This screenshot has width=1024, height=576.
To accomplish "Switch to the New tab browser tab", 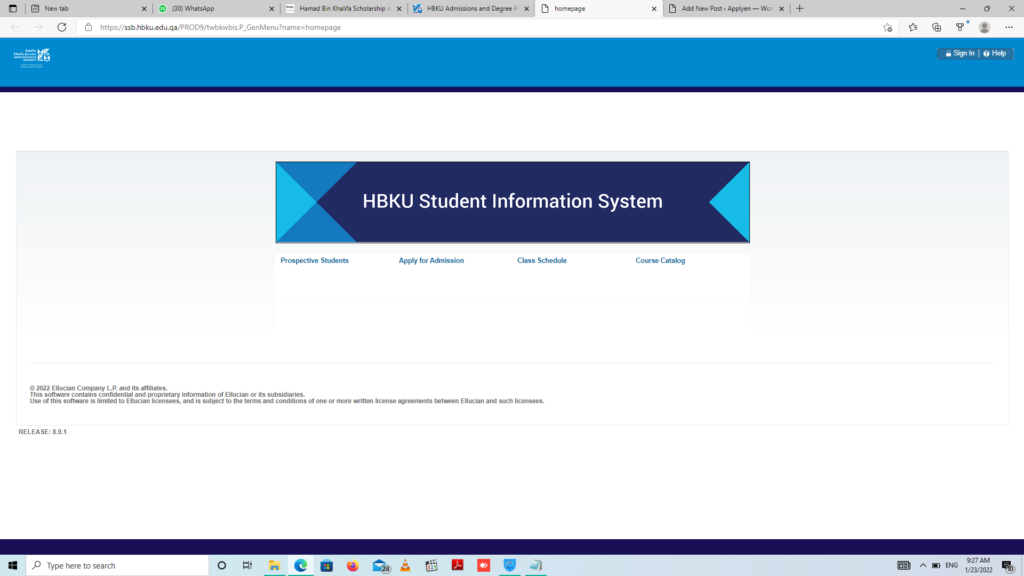I will [x=88, y=8].
